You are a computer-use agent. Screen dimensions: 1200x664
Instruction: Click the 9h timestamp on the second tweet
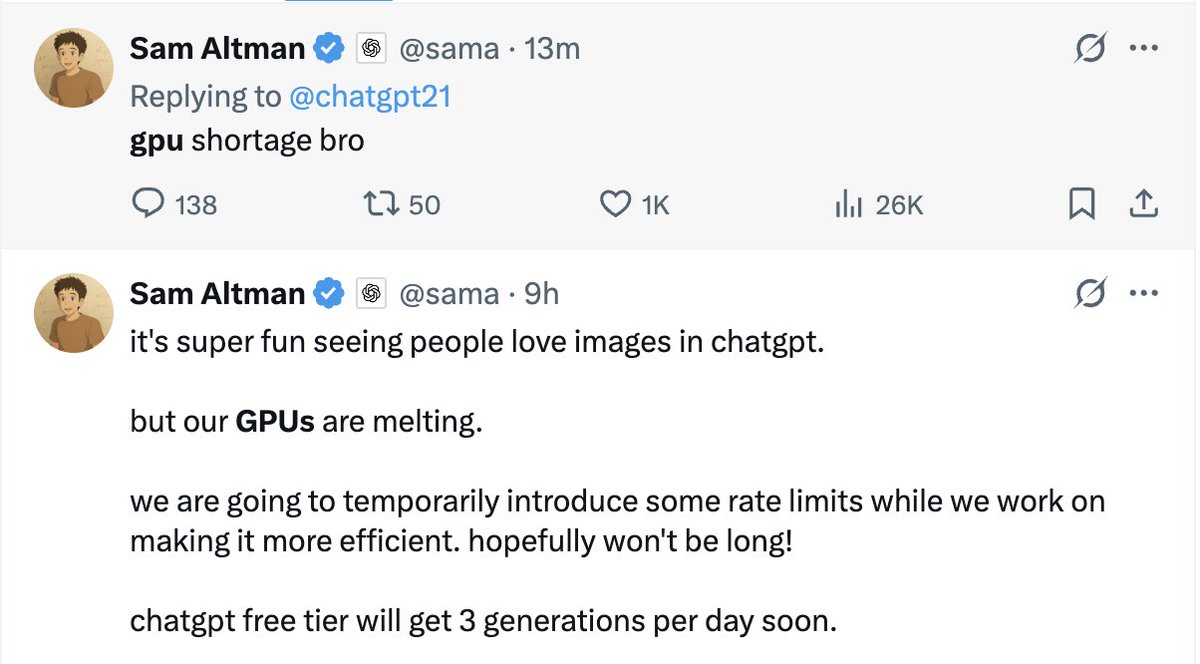coord(541,294)
